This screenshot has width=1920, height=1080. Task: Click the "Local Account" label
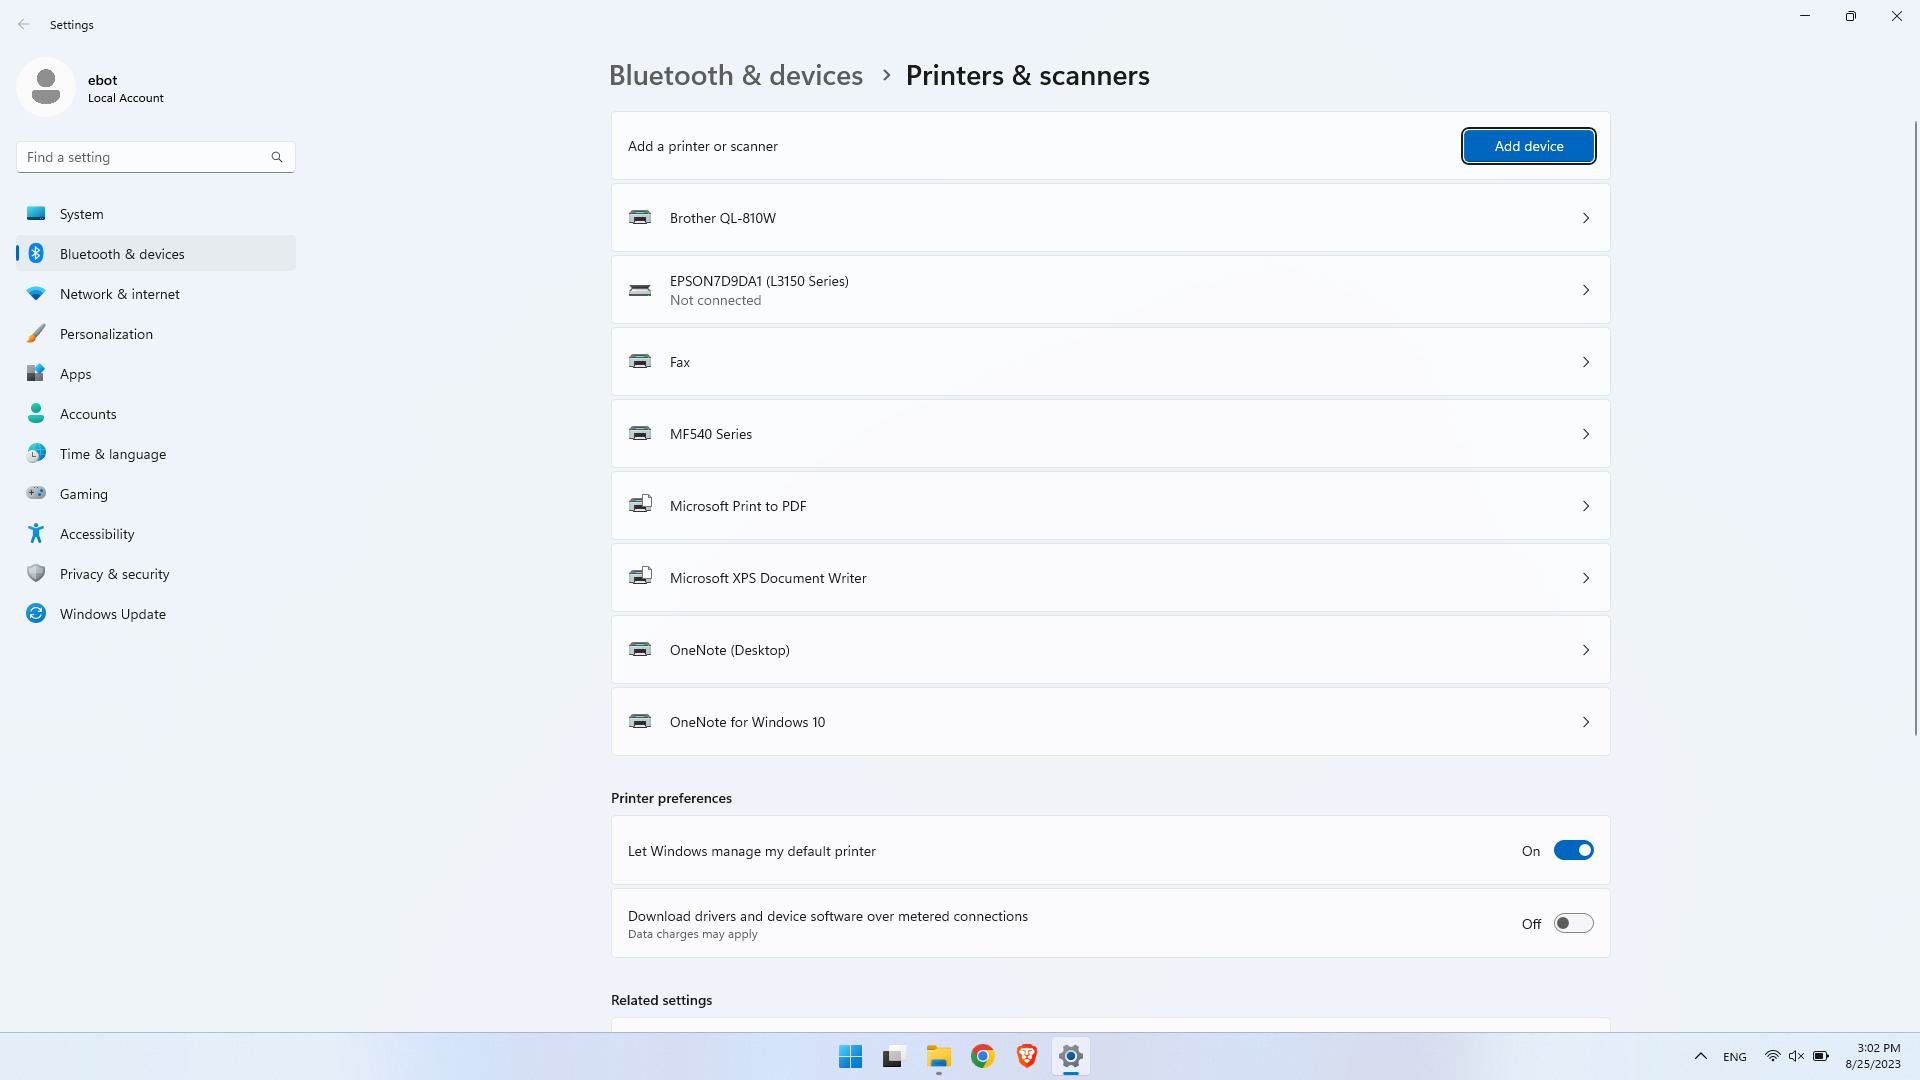pos(126,98)
